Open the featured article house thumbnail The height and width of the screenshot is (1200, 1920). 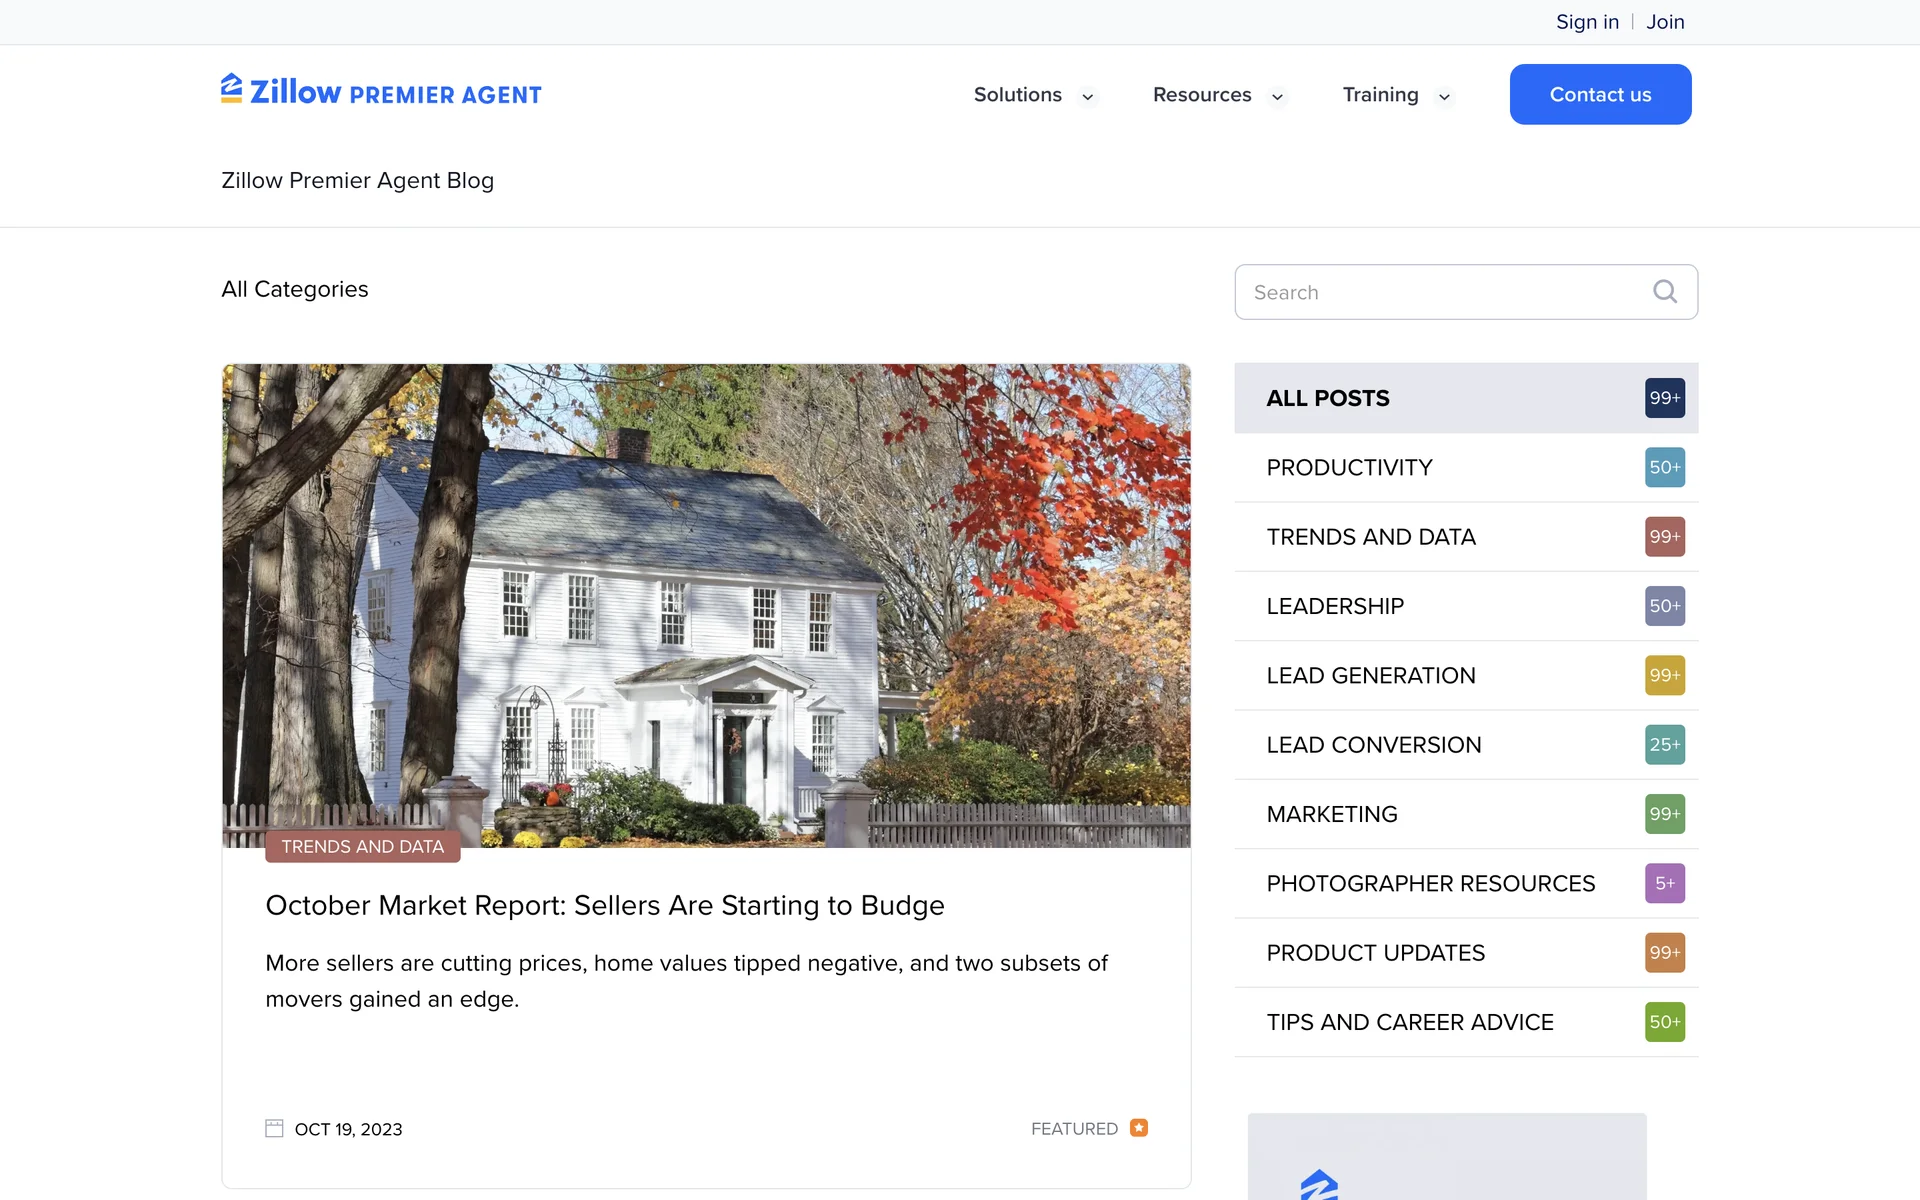(x=706, y=605)
